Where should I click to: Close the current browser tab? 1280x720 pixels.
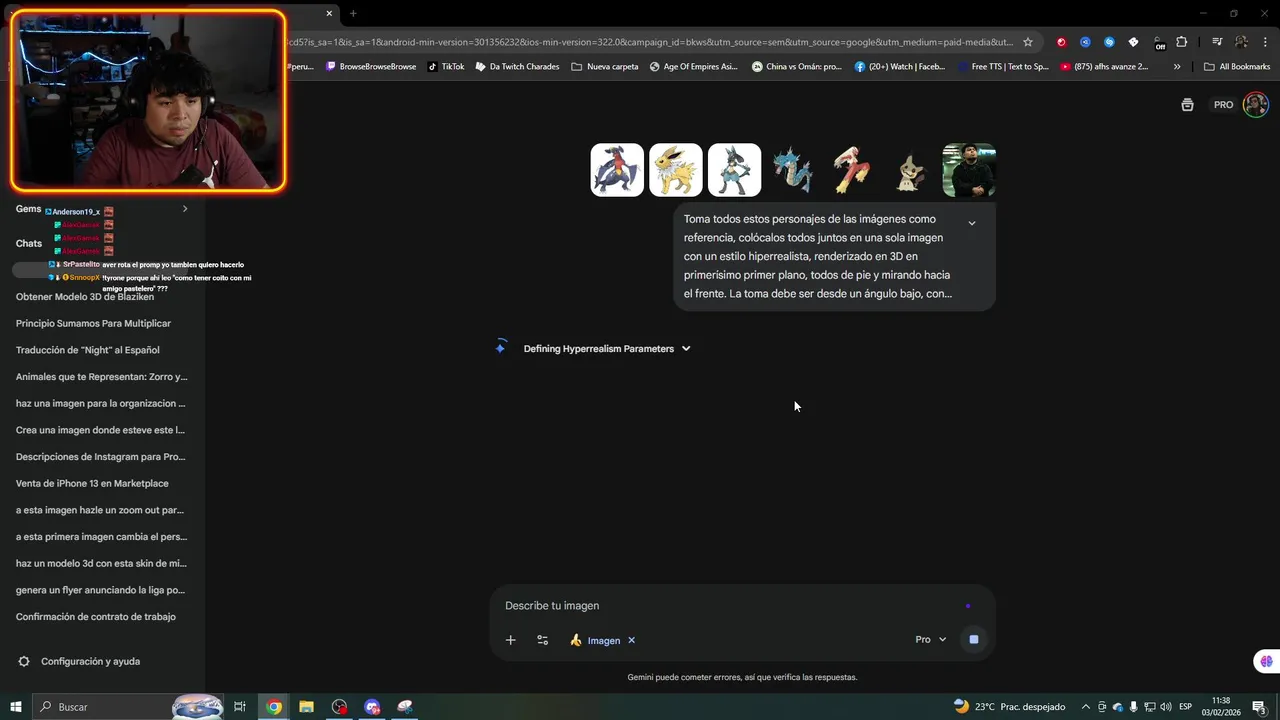(x=329, y=13)
